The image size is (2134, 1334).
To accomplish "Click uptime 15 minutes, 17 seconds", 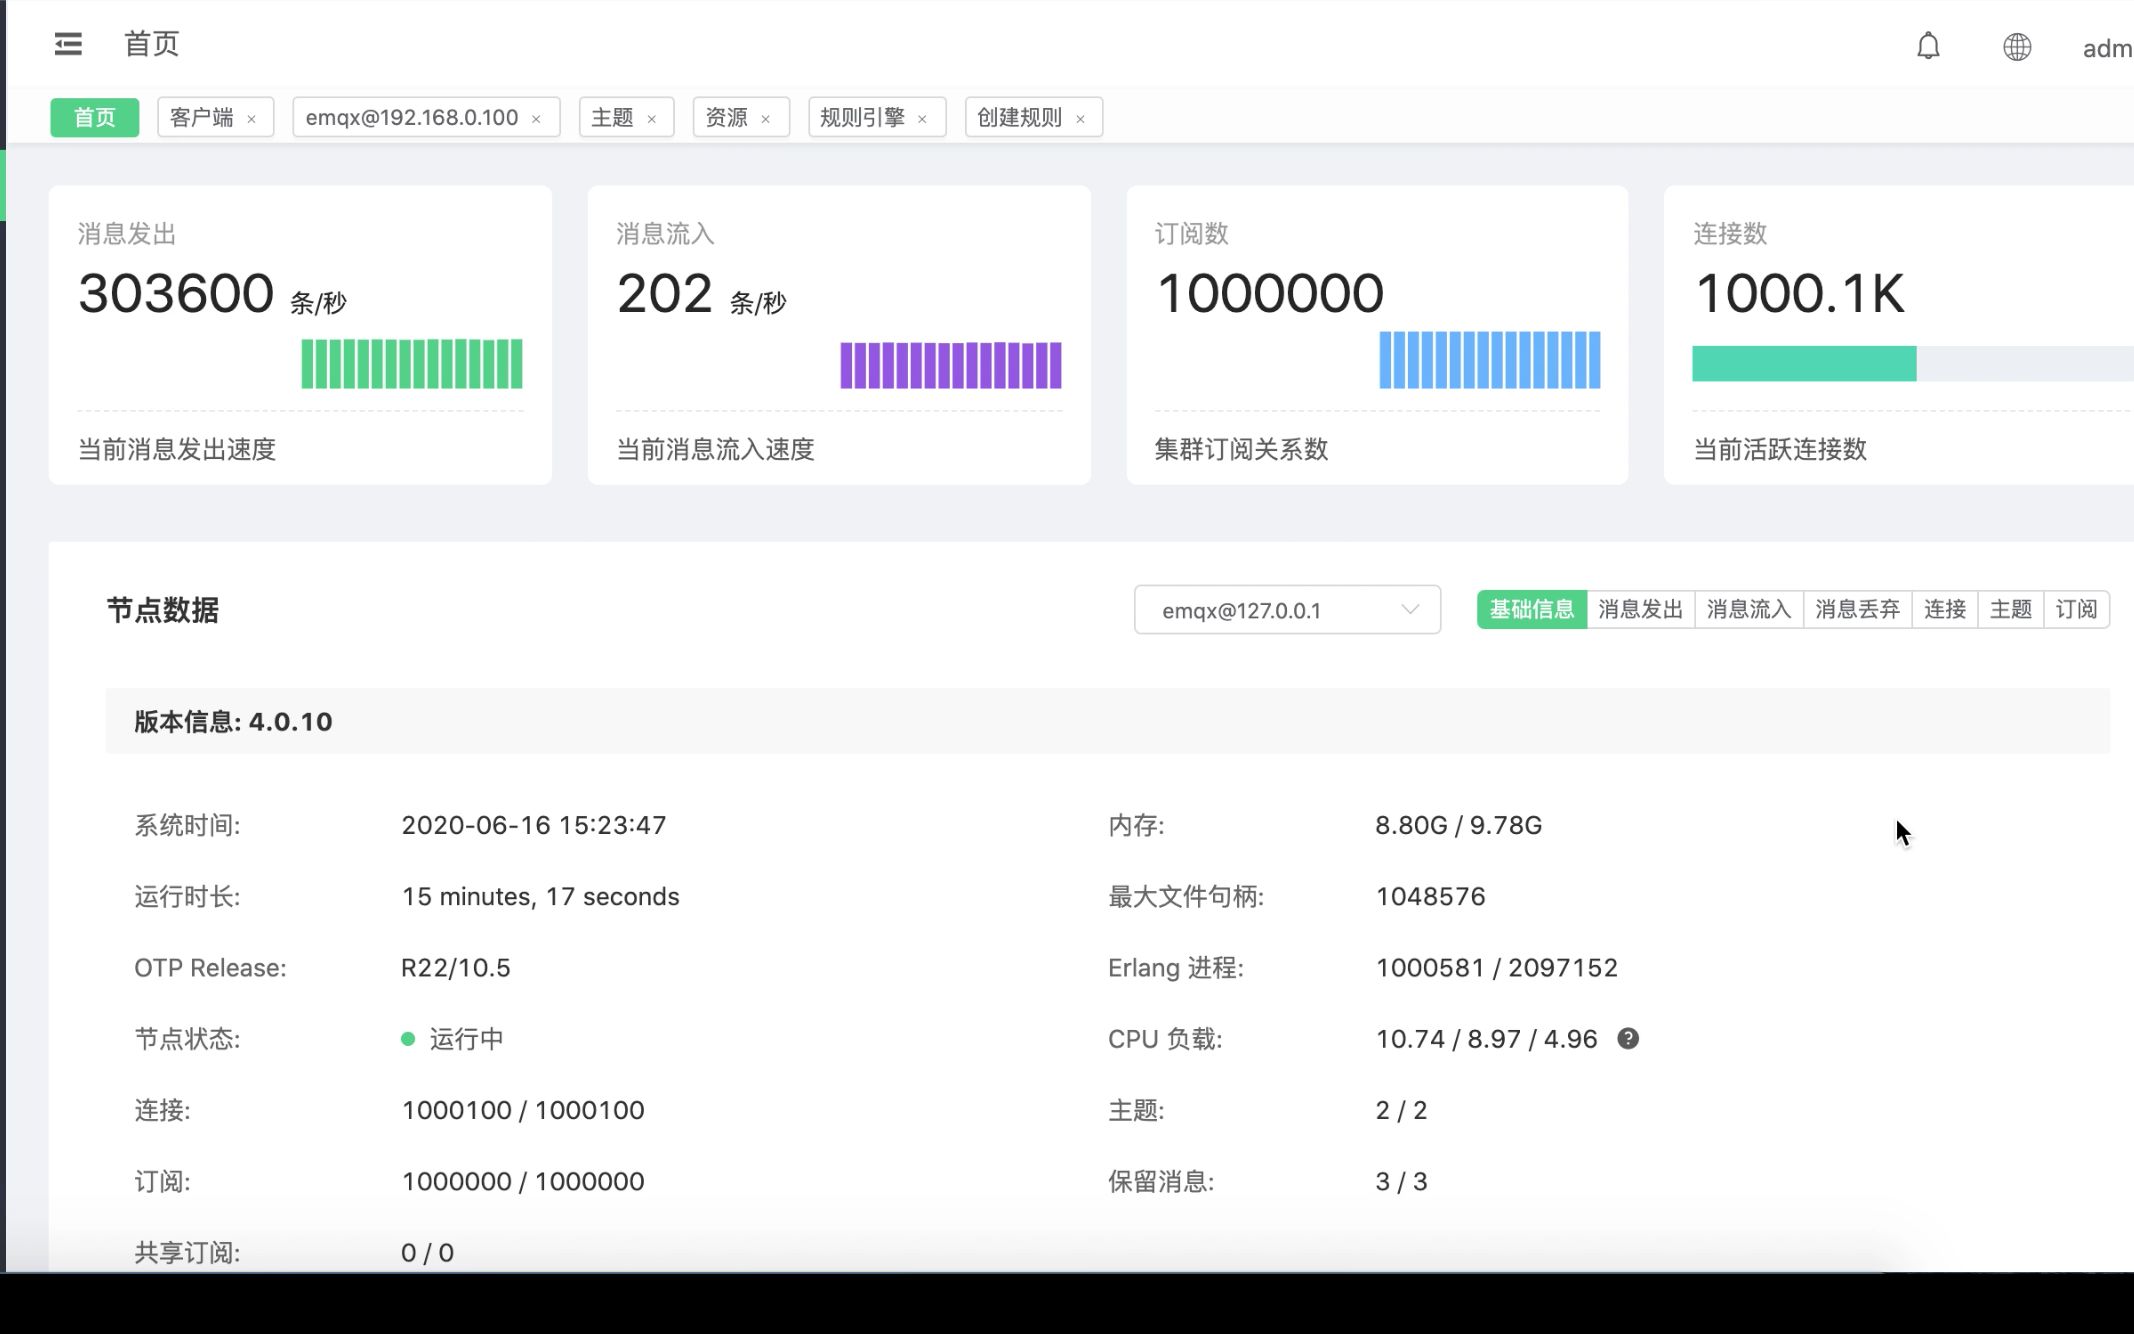I will coord(540,896).
